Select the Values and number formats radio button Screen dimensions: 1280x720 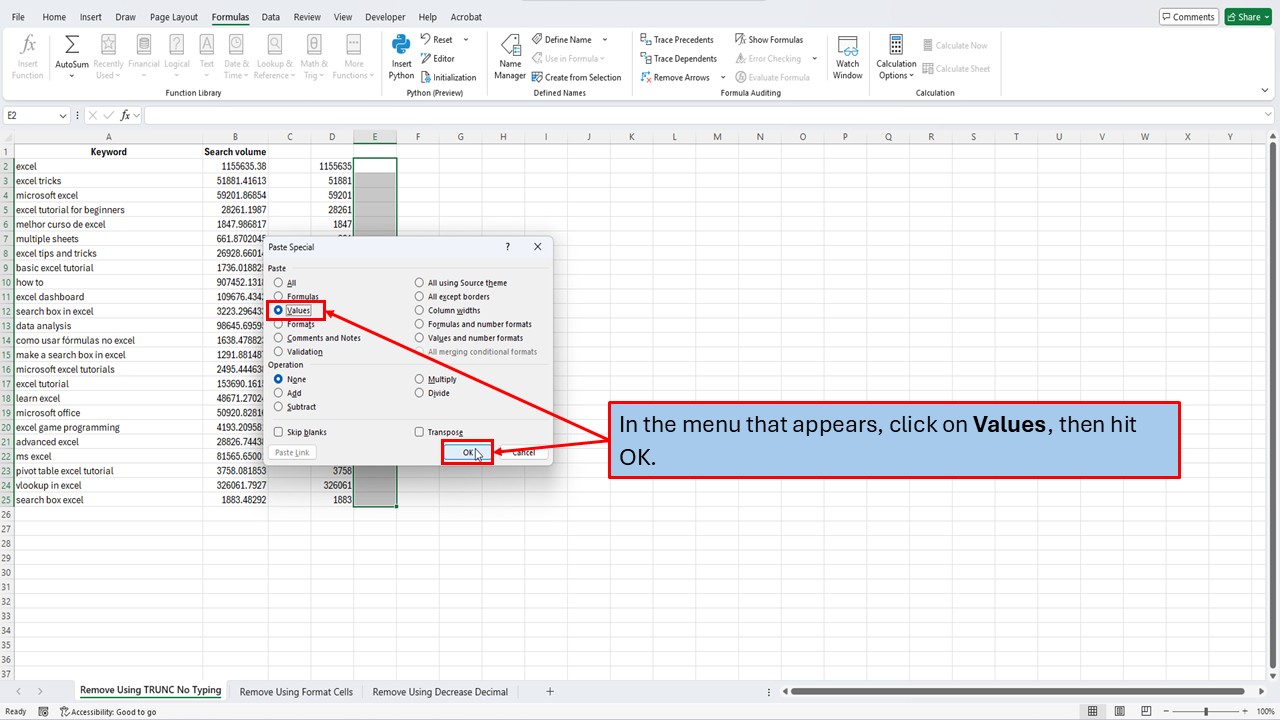[x=419, y=337]
